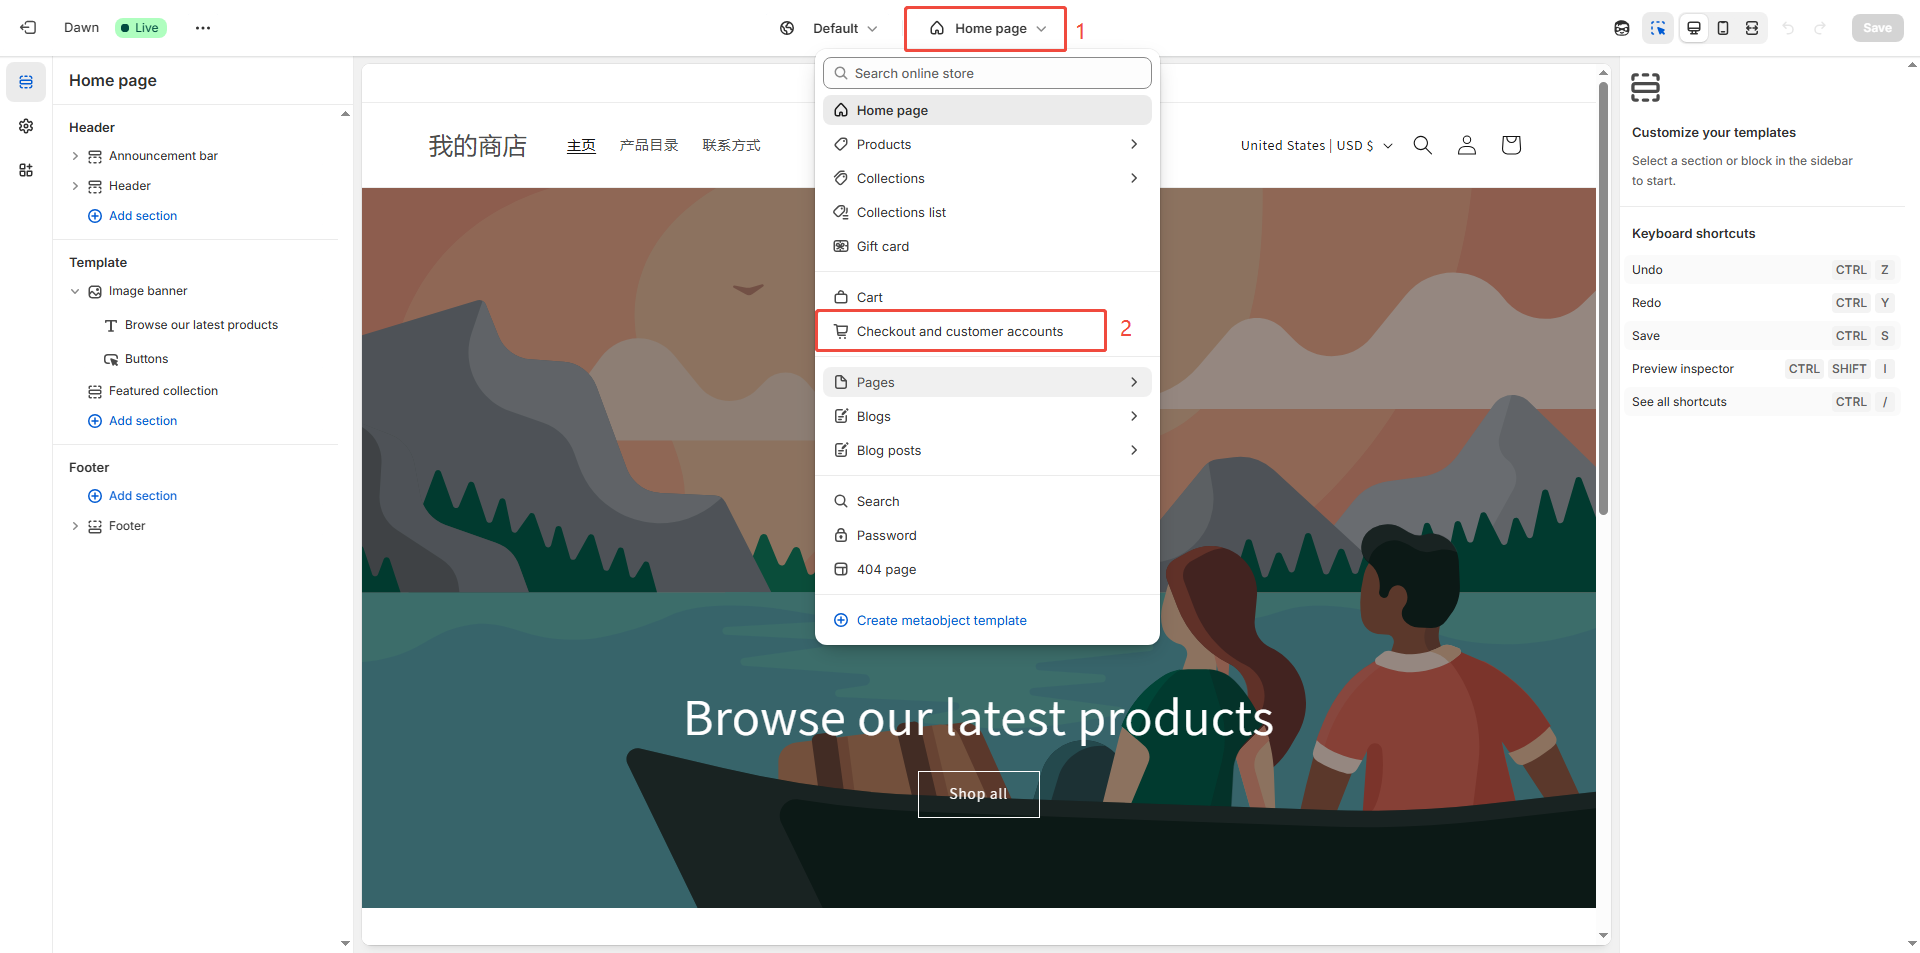Click the Search online store field
The width and height of the screenshot is (1920, 953).
tap(987, 73)
